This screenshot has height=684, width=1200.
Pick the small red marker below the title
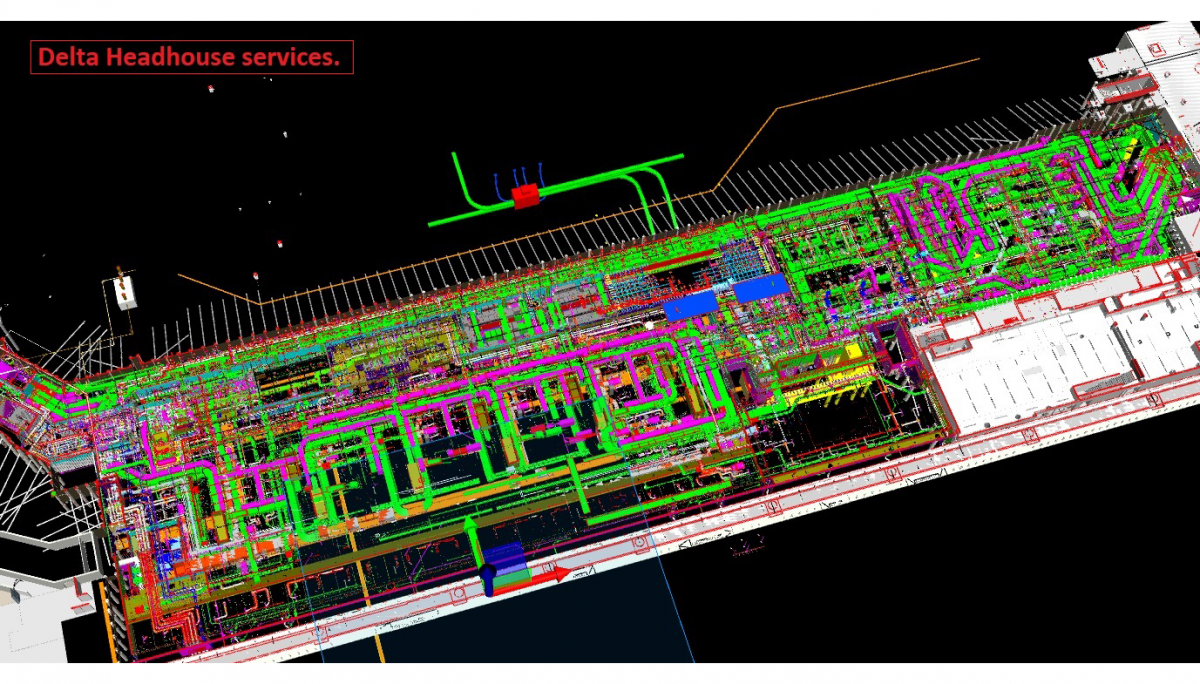(211, 89)
